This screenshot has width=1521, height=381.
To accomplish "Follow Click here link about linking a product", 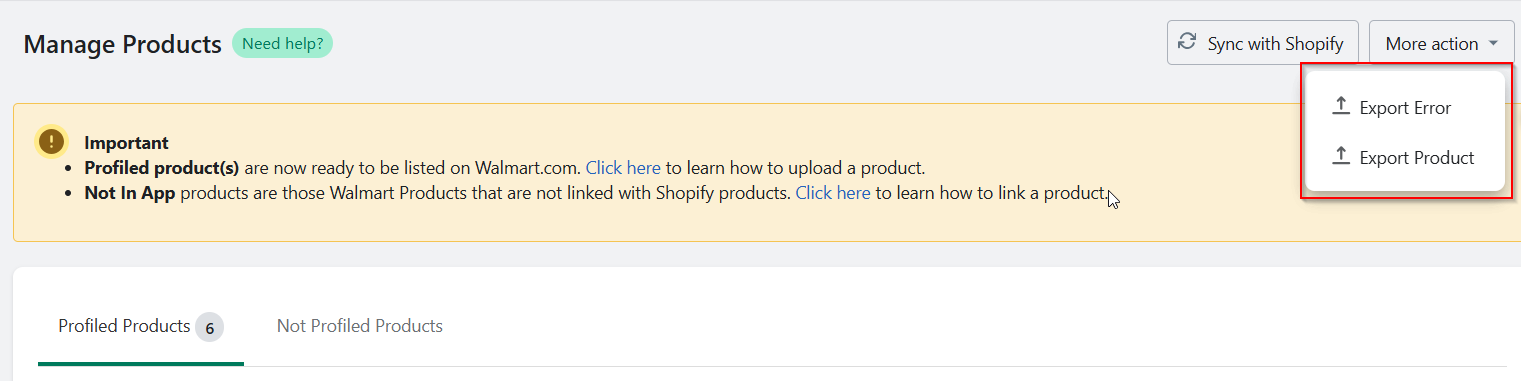I will [x=833, y=193].
